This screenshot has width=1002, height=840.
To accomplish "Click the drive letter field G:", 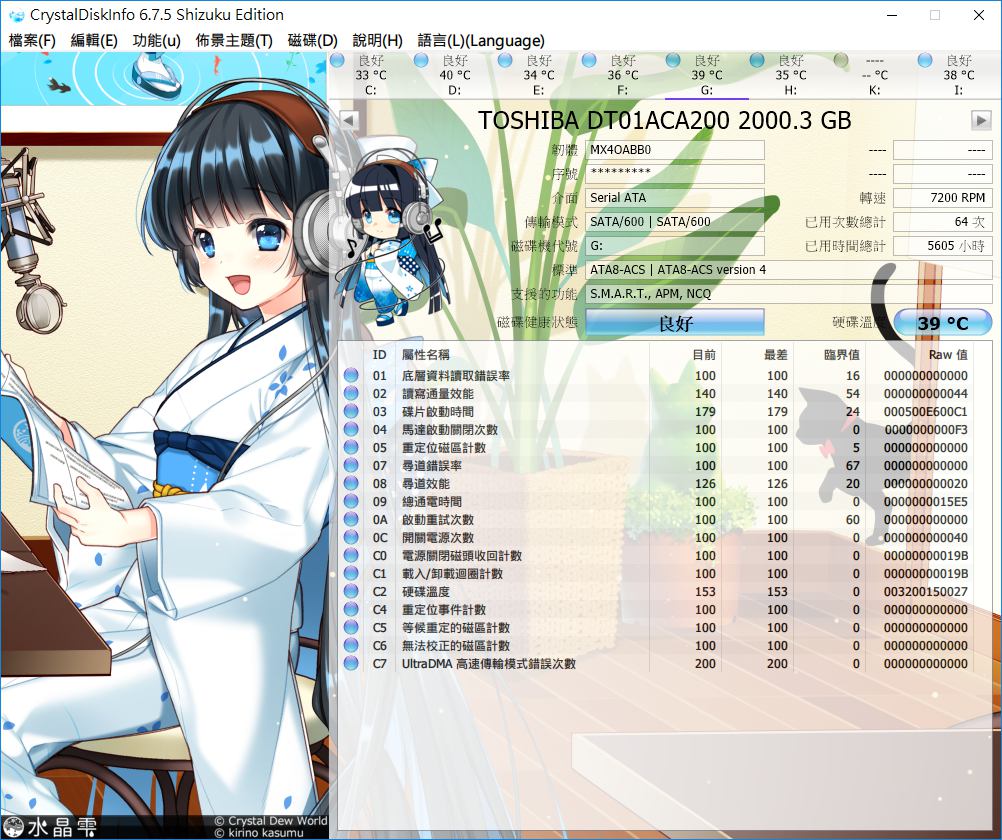I will pos(675,246).
